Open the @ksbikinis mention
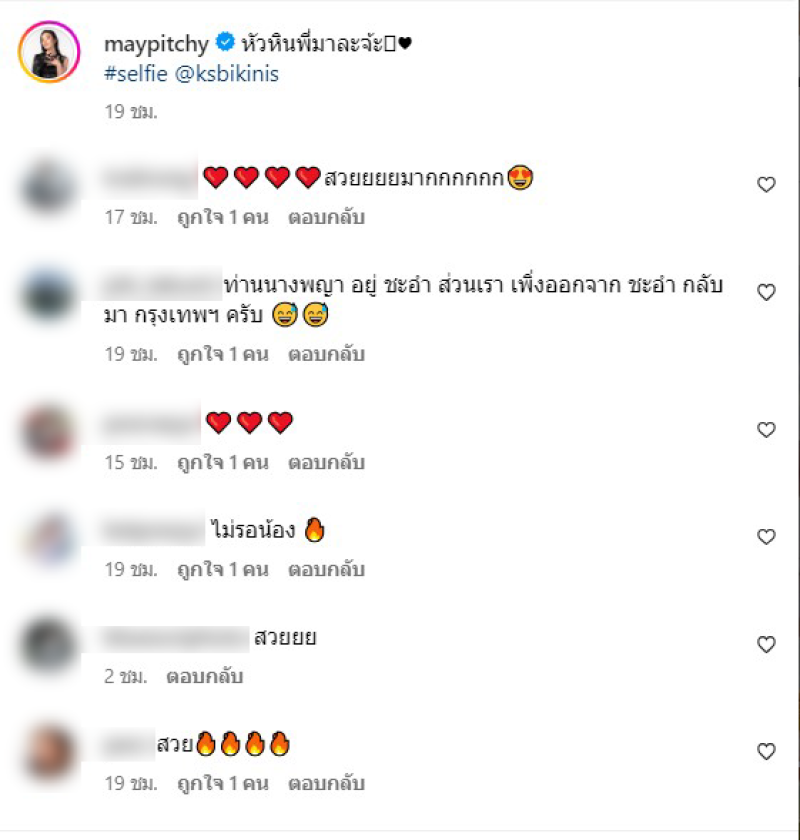This screenshot has height=840, width=800. pyautogui.click(x=227, y=73)
